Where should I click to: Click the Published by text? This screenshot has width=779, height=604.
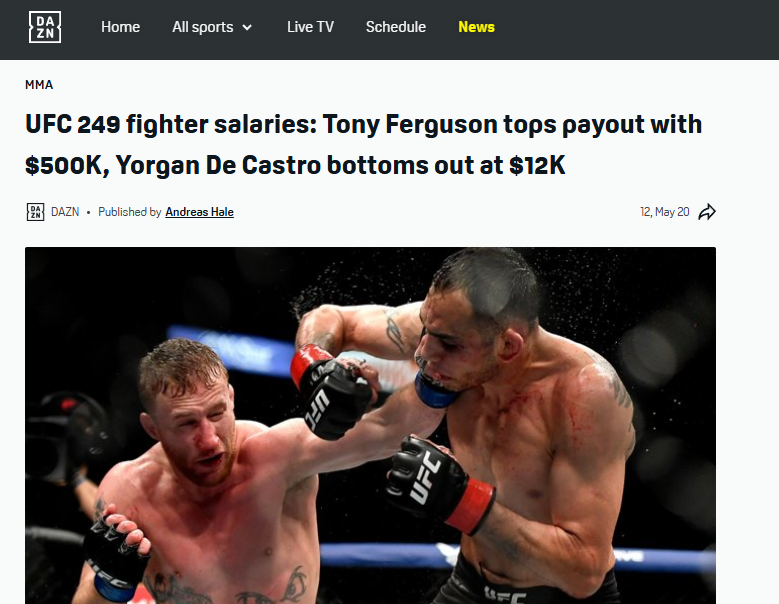pos(129,212)
